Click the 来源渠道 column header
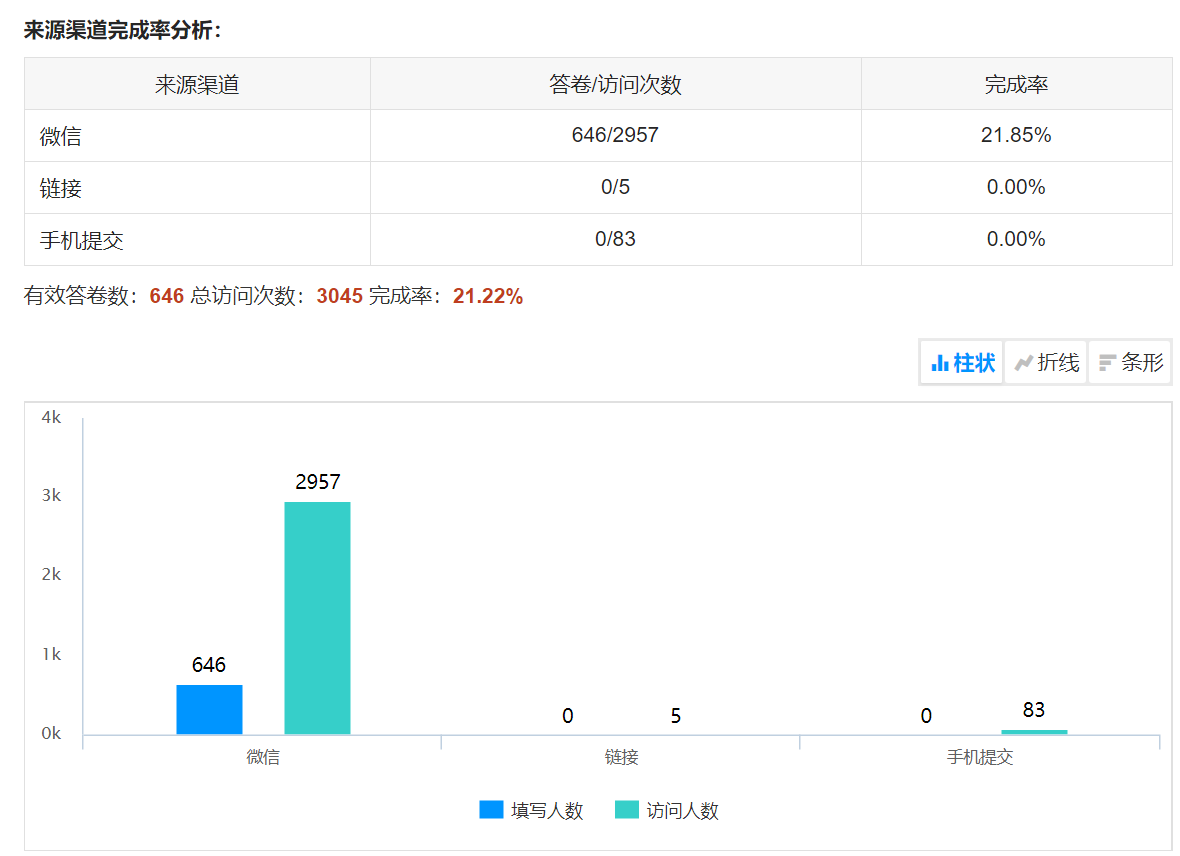The width and height of the screenshot is (1180, 856). tap(197, 85)
